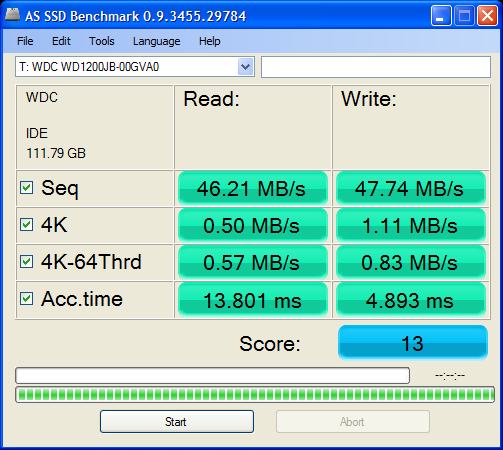
Task: Click the Seq test label
Action: tap(60, 188)
